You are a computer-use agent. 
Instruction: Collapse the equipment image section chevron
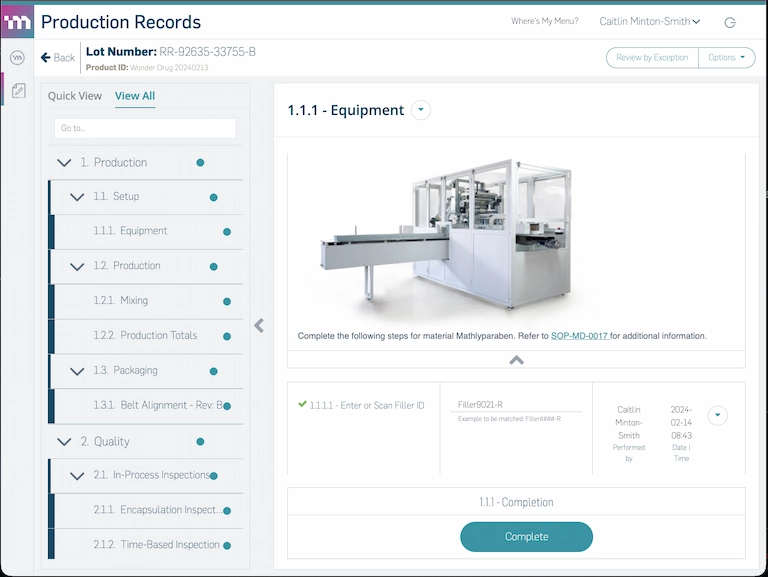click(516, 360)
